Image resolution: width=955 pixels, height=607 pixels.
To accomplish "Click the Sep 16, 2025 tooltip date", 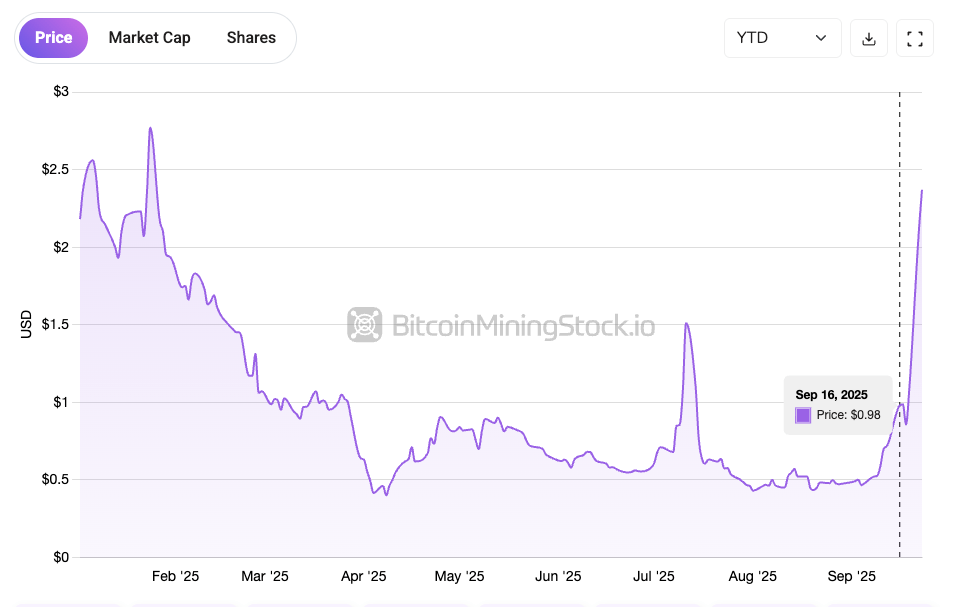I will 831,394.
